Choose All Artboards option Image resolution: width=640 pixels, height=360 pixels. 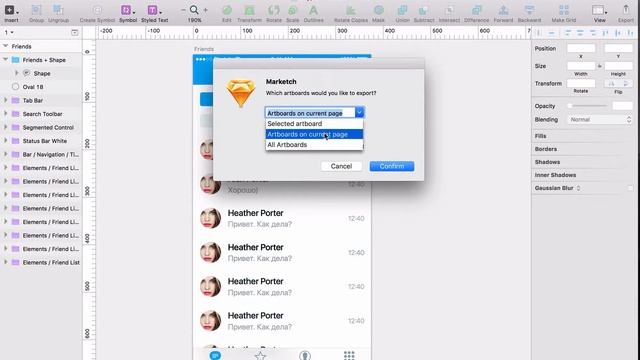(x=314, y=145)
